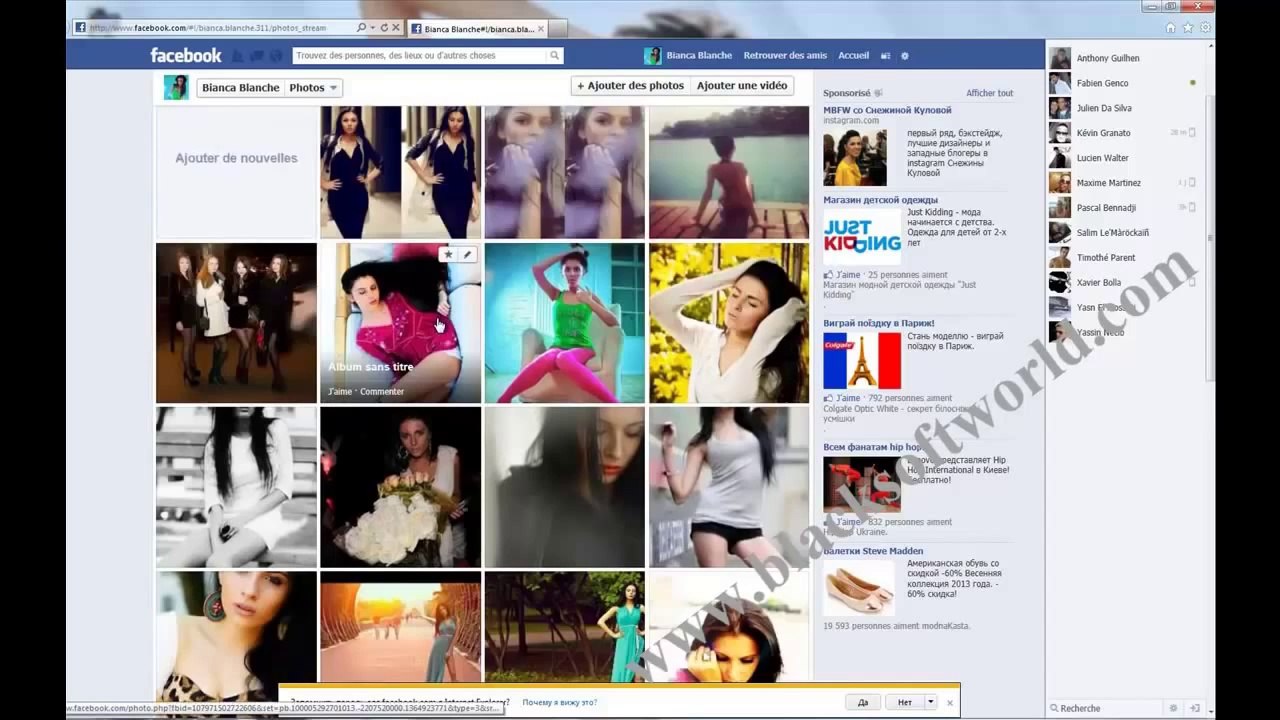
Task: Close the Bianca Blanche browser tab
Action: tap(541, 28)
